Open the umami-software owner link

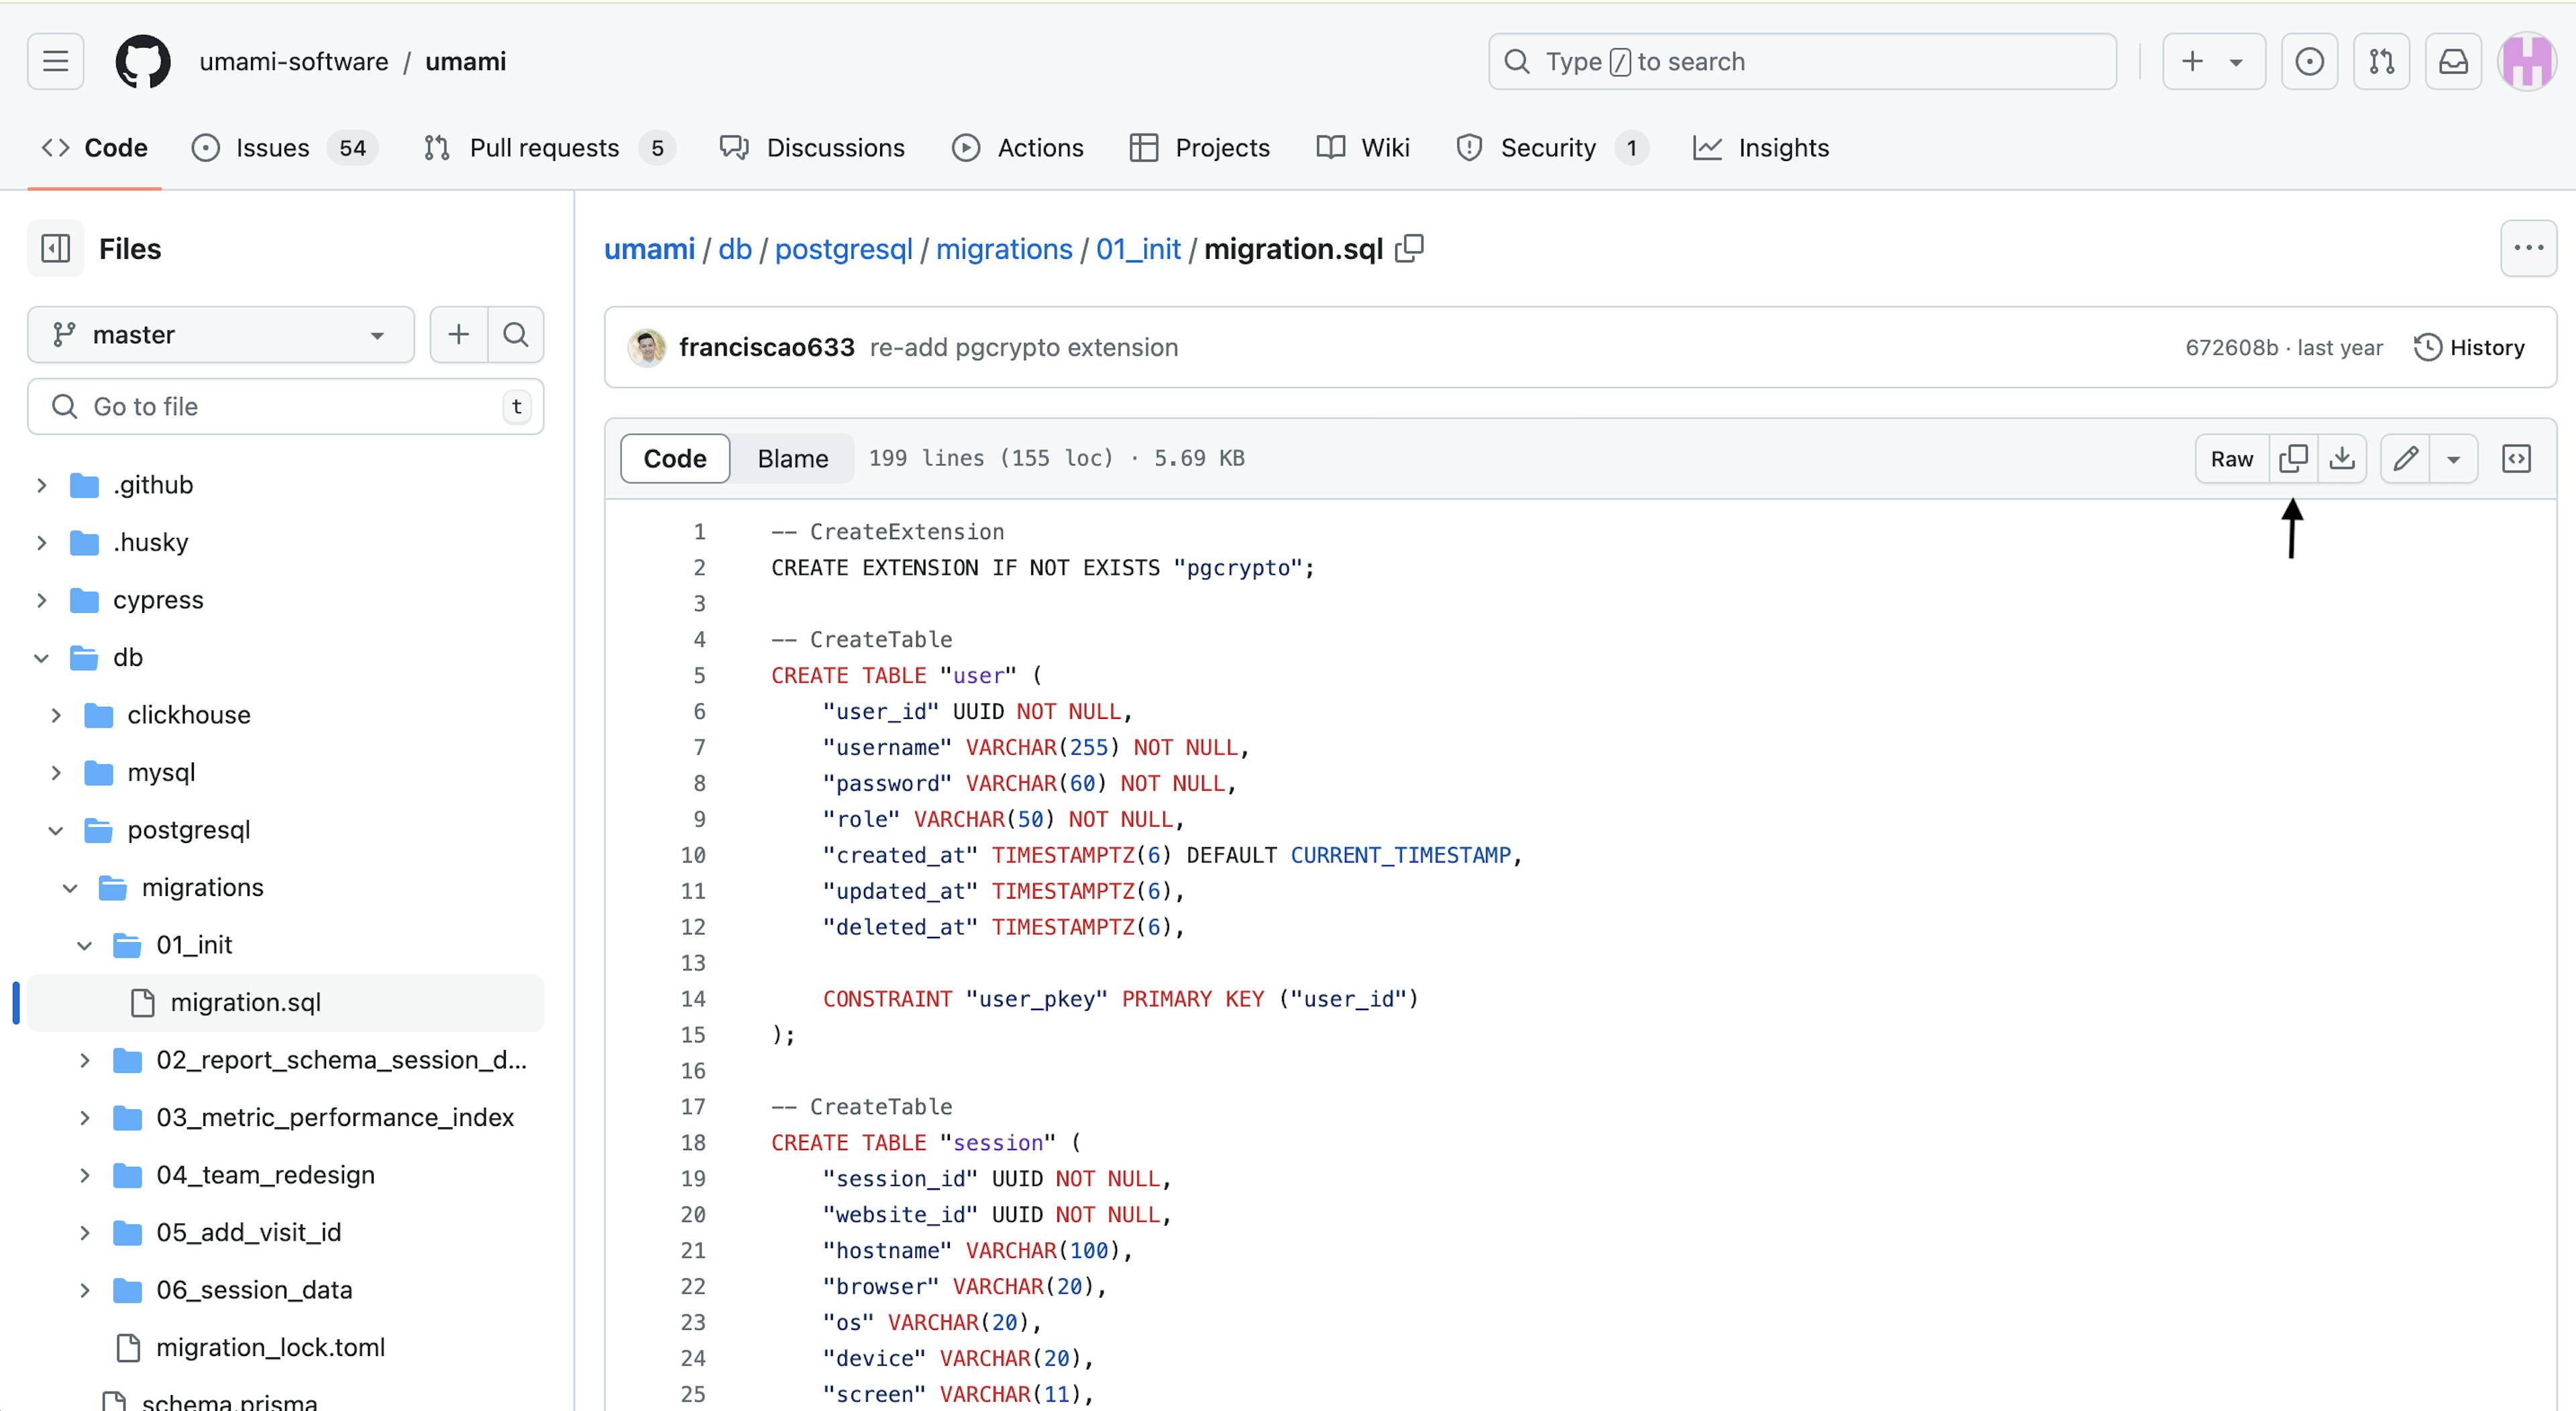pyautogui.click(x=294, y=61)
